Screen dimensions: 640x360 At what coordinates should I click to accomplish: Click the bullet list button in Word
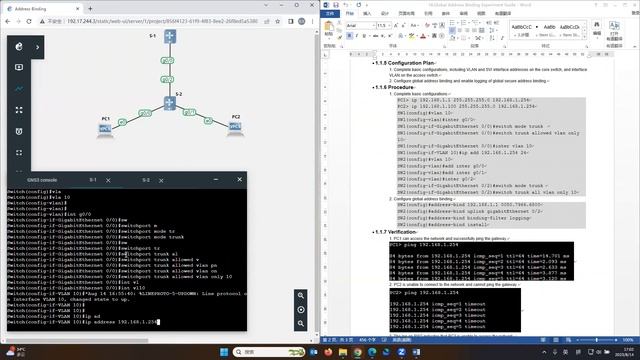pyautogui.click(x=452, y=23)
